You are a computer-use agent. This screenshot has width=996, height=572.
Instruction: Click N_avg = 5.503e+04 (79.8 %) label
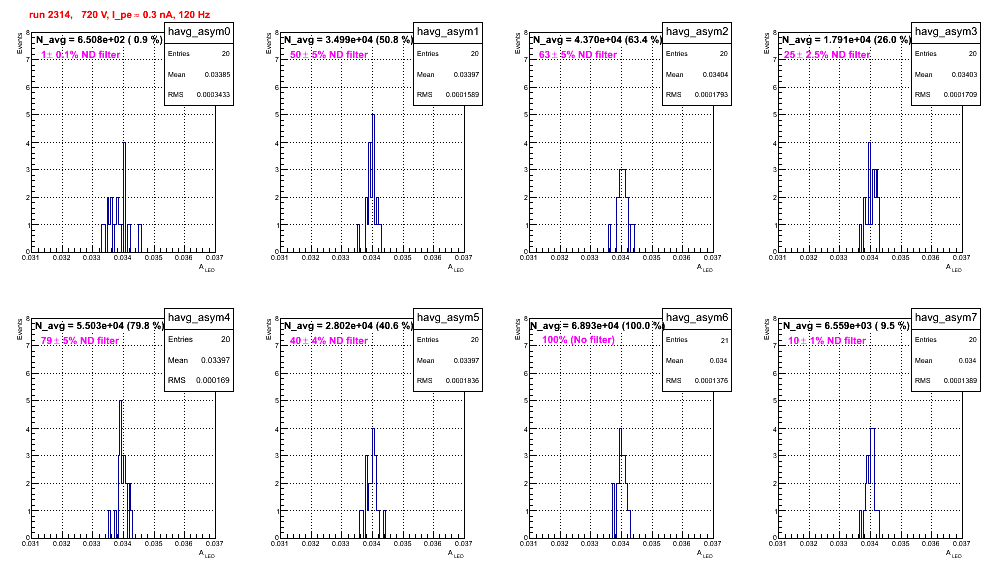(100, 326)
